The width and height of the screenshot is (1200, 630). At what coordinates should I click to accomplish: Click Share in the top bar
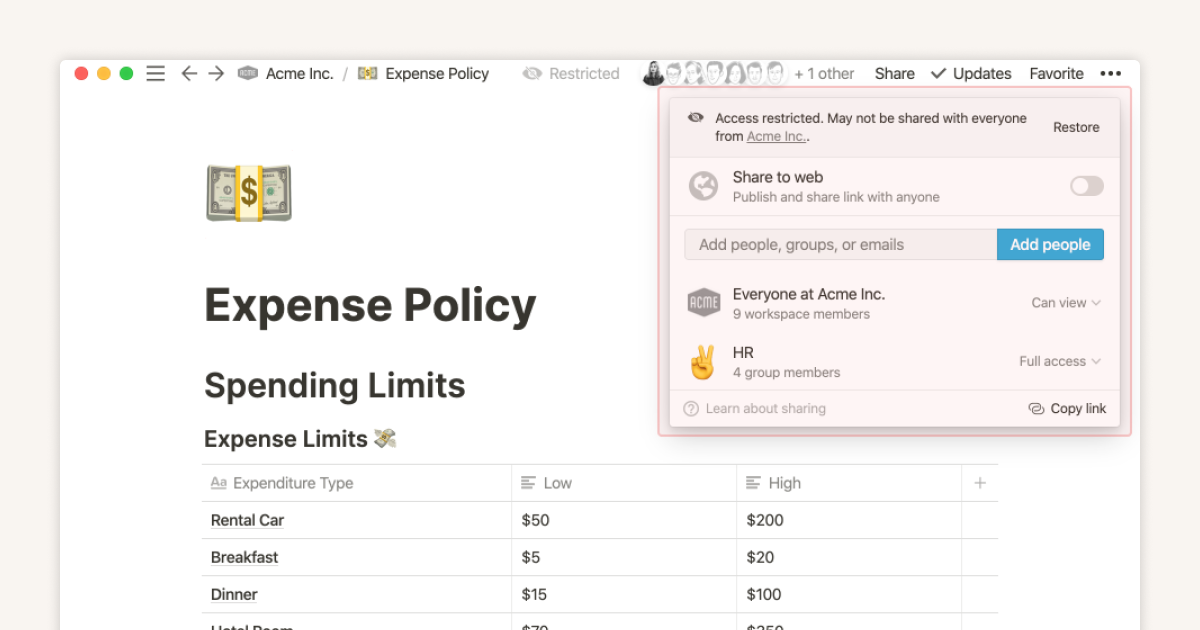coord(894,74)
